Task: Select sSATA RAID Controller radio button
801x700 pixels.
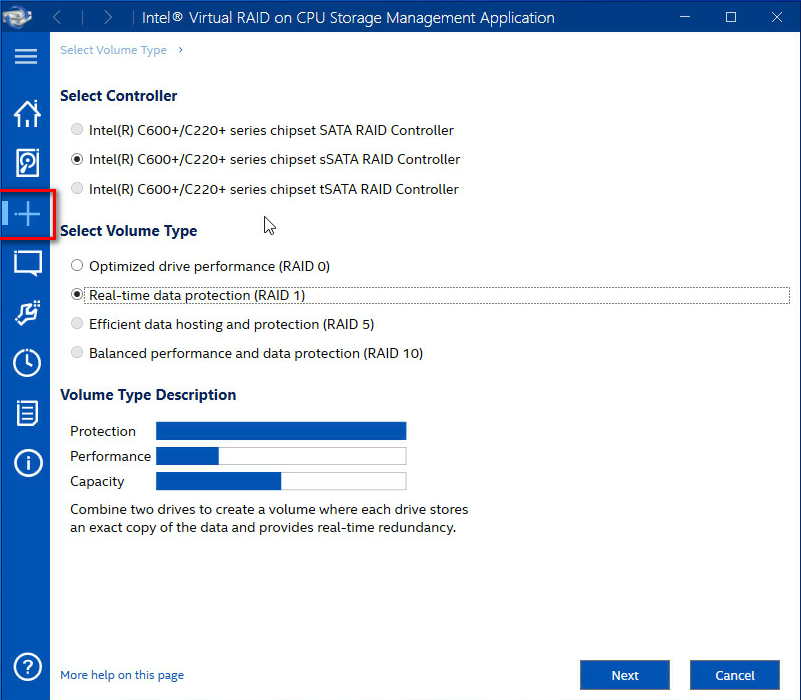Action: (x=77, y=159)
